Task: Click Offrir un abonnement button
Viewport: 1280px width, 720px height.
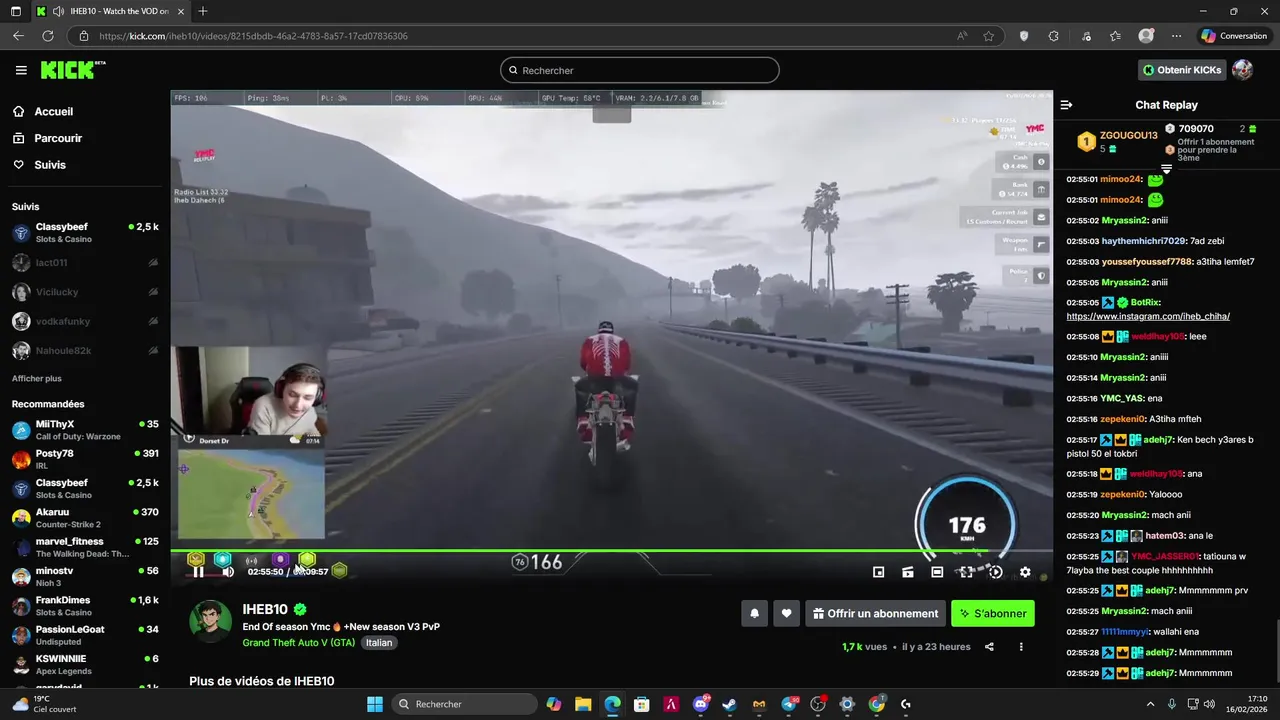Action: [x=875, y=614]
